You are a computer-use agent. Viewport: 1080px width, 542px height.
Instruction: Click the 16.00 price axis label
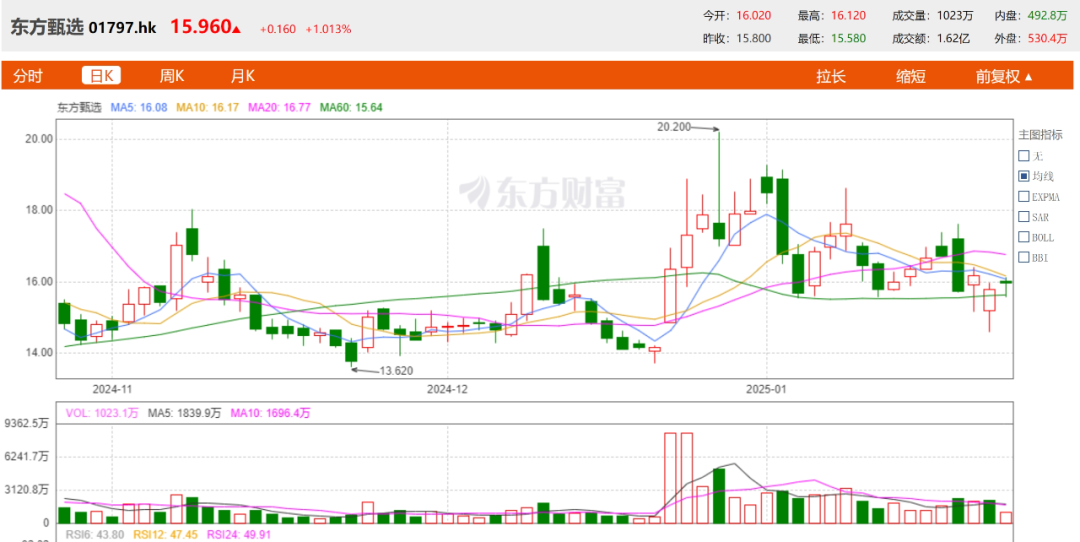39,282
